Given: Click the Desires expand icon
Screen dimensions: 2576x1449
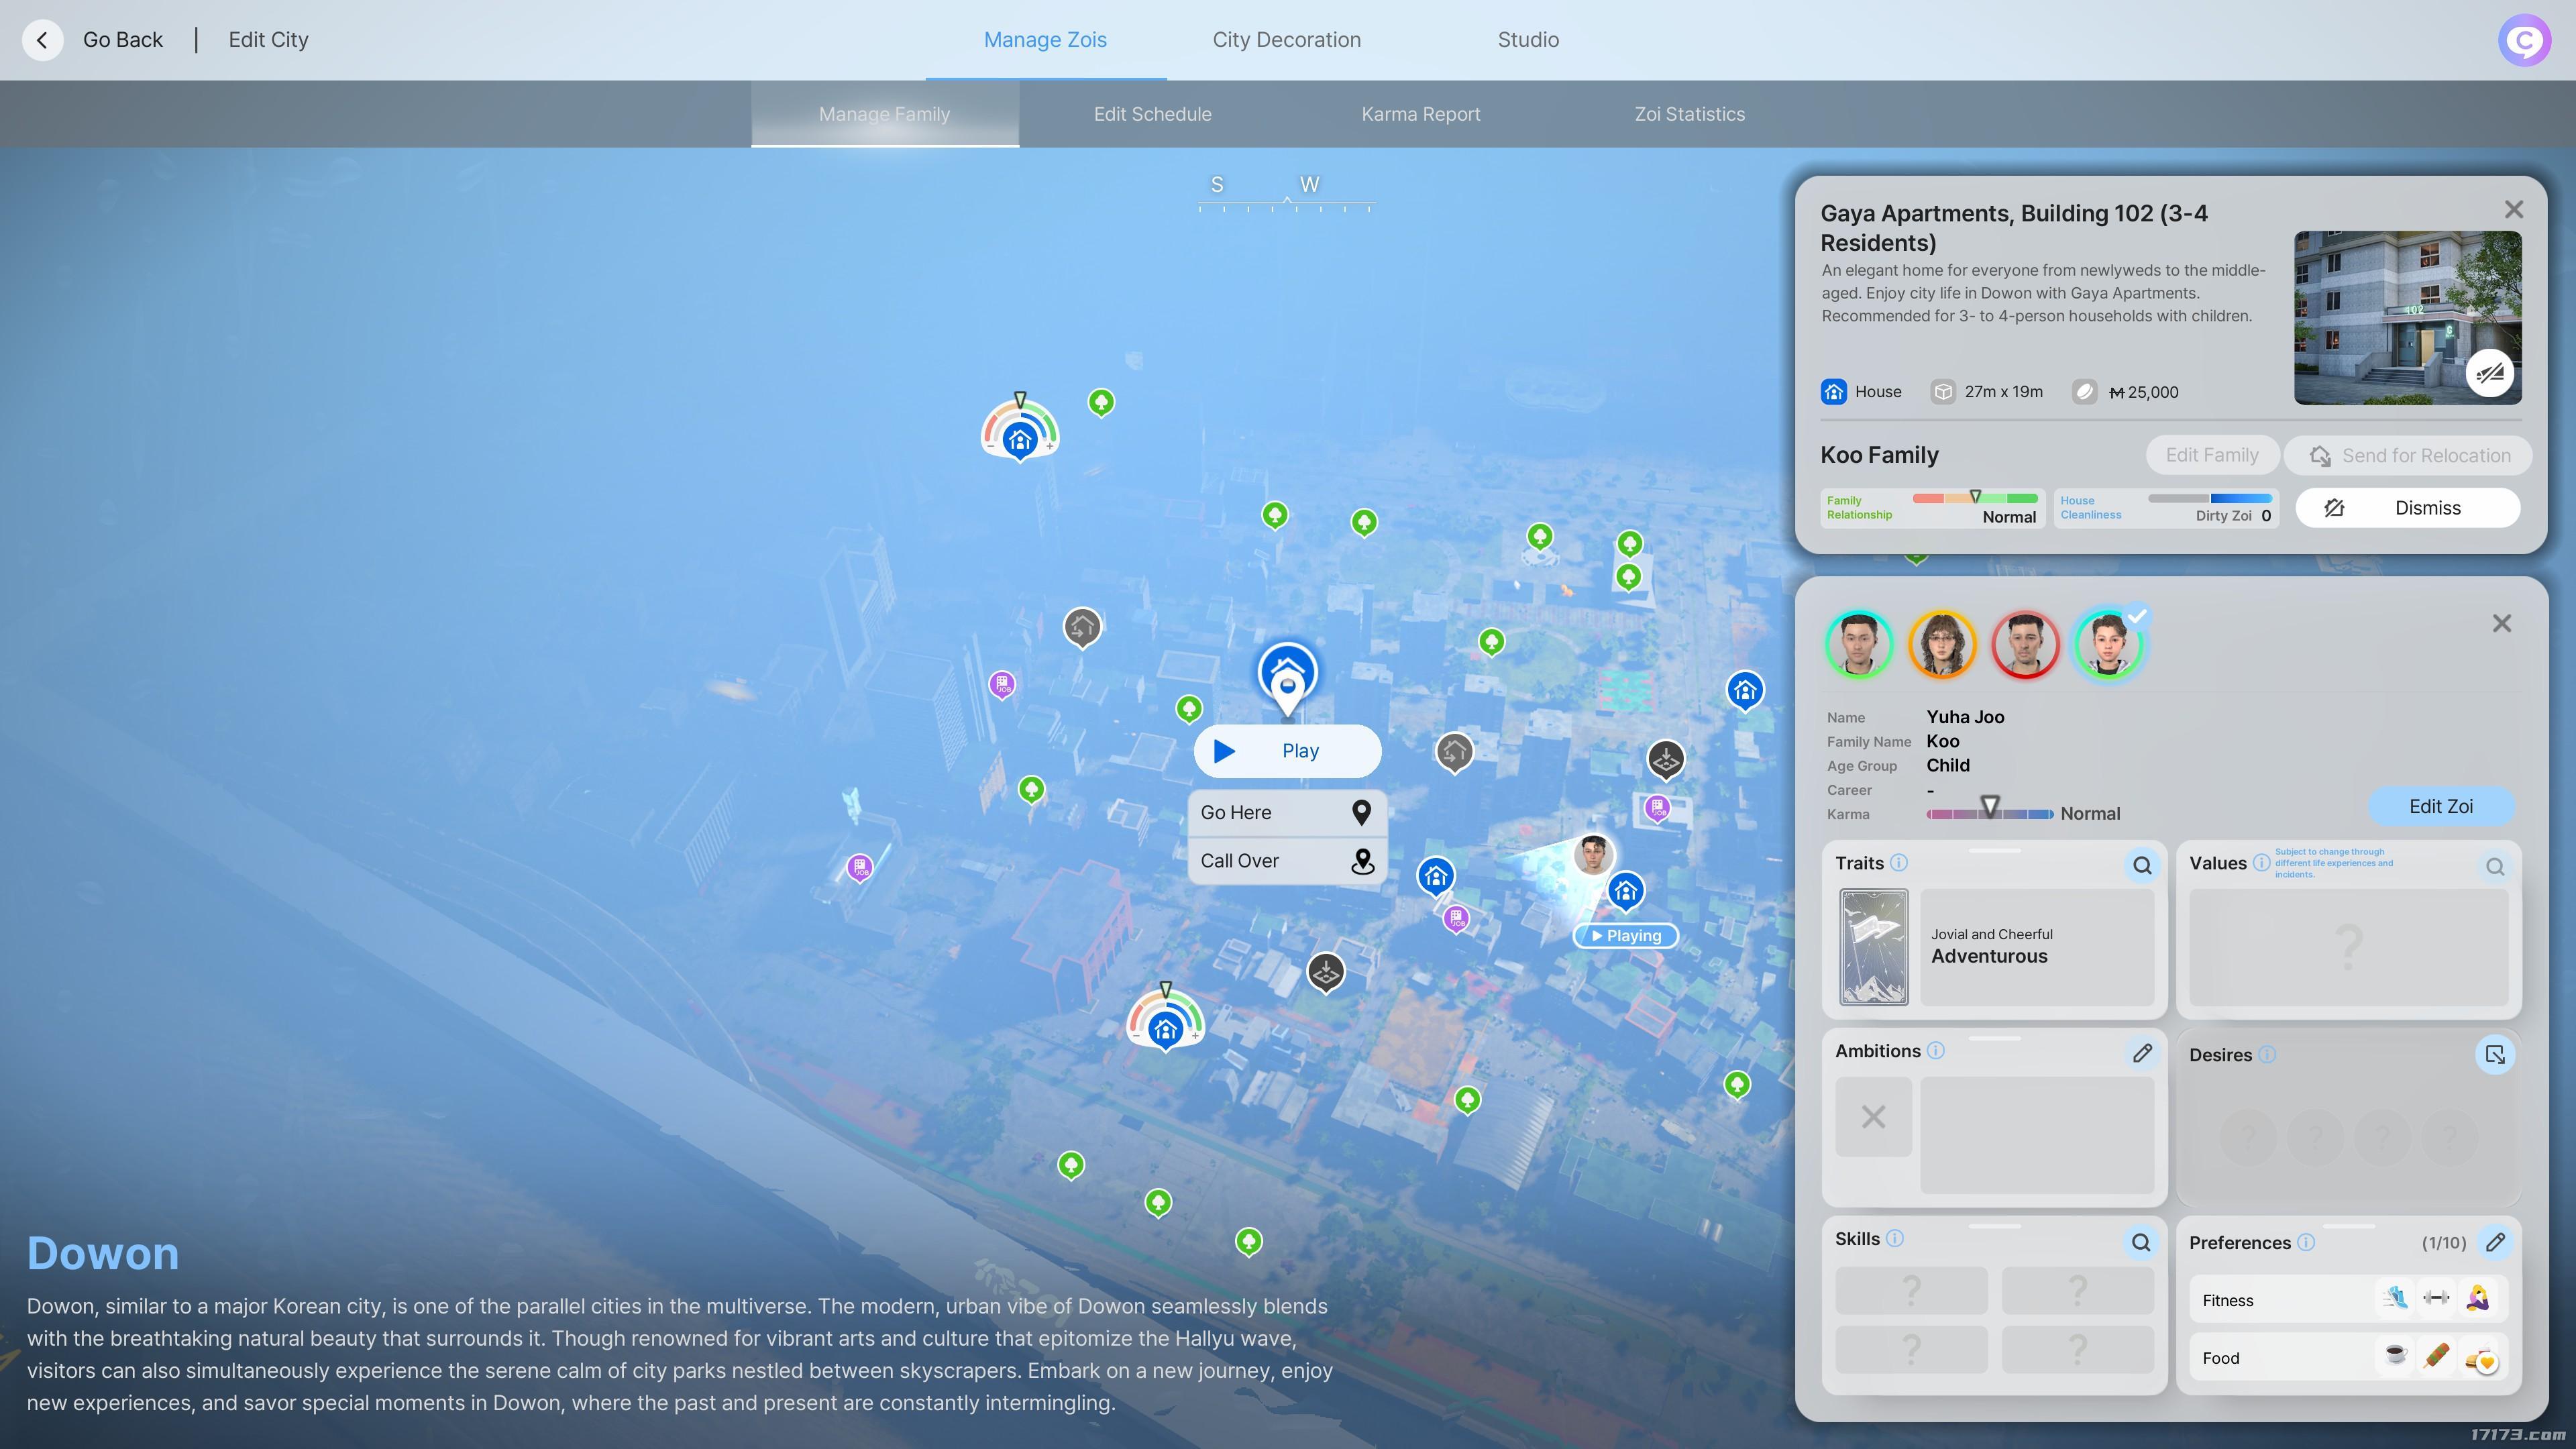Looking at the screenshot, I should coord(2494,1054).
